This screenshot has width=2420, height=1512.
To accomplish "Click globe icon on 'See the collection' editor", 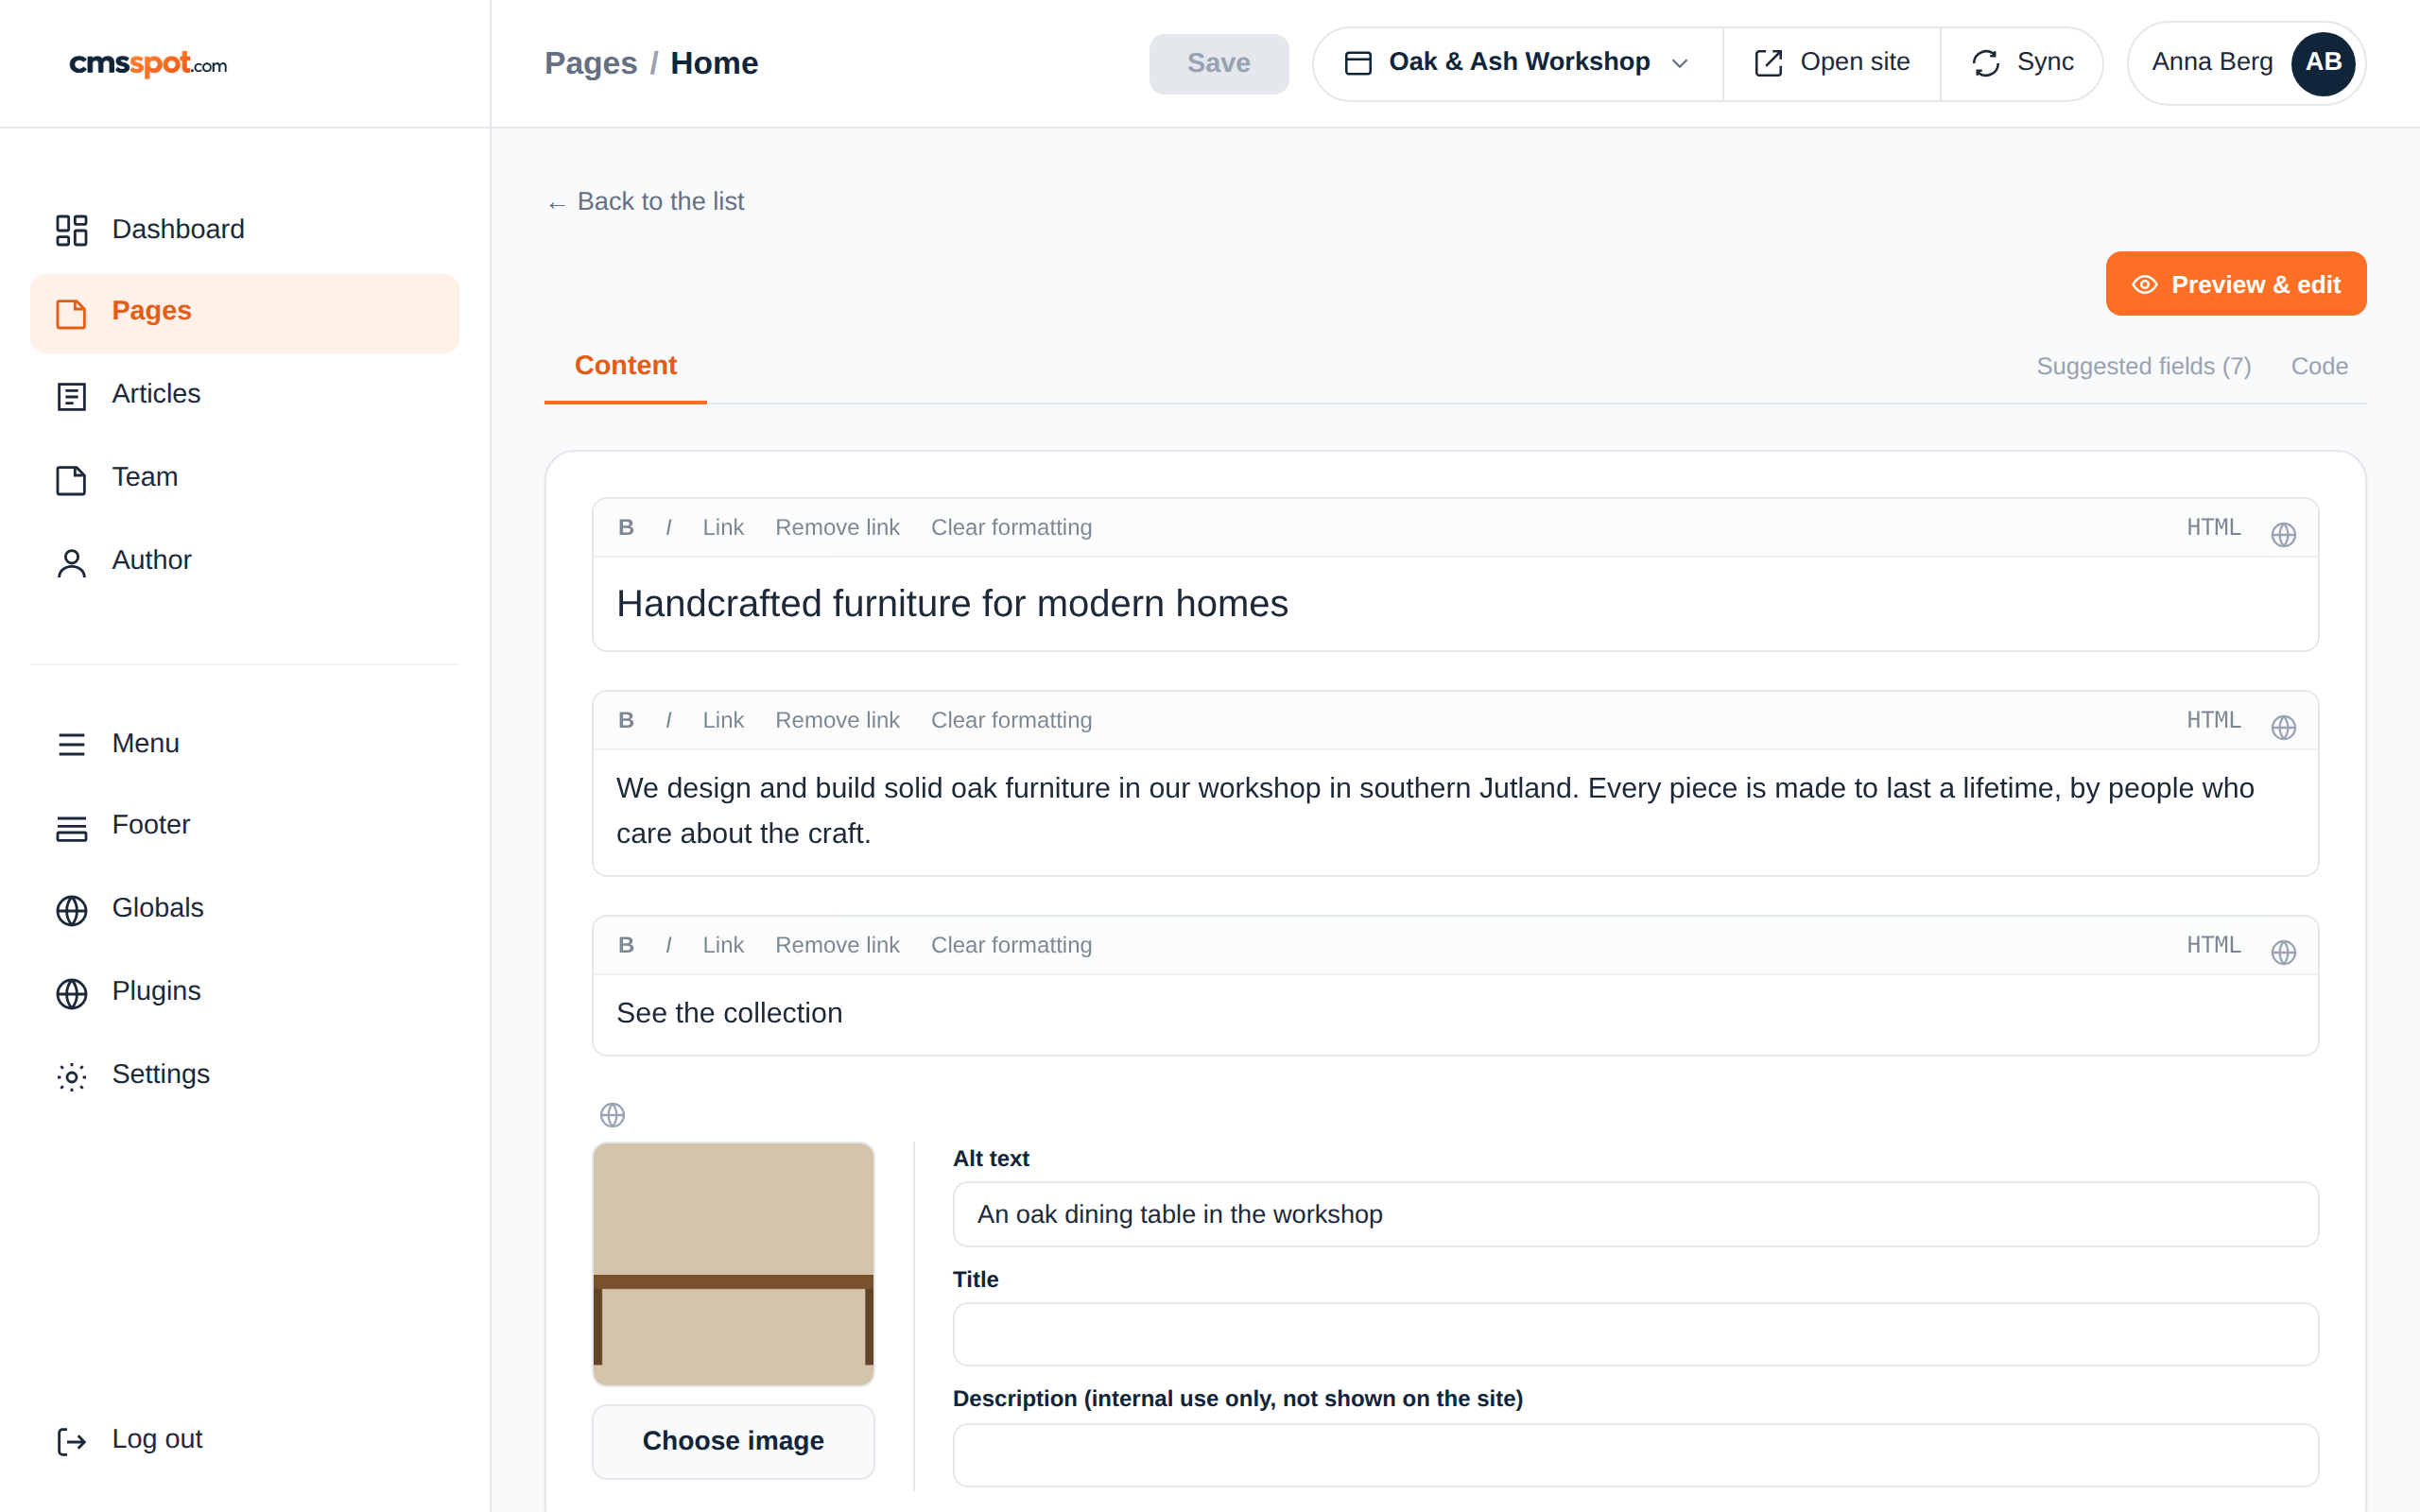I will pyautogui.click(x=2283, y=952).
